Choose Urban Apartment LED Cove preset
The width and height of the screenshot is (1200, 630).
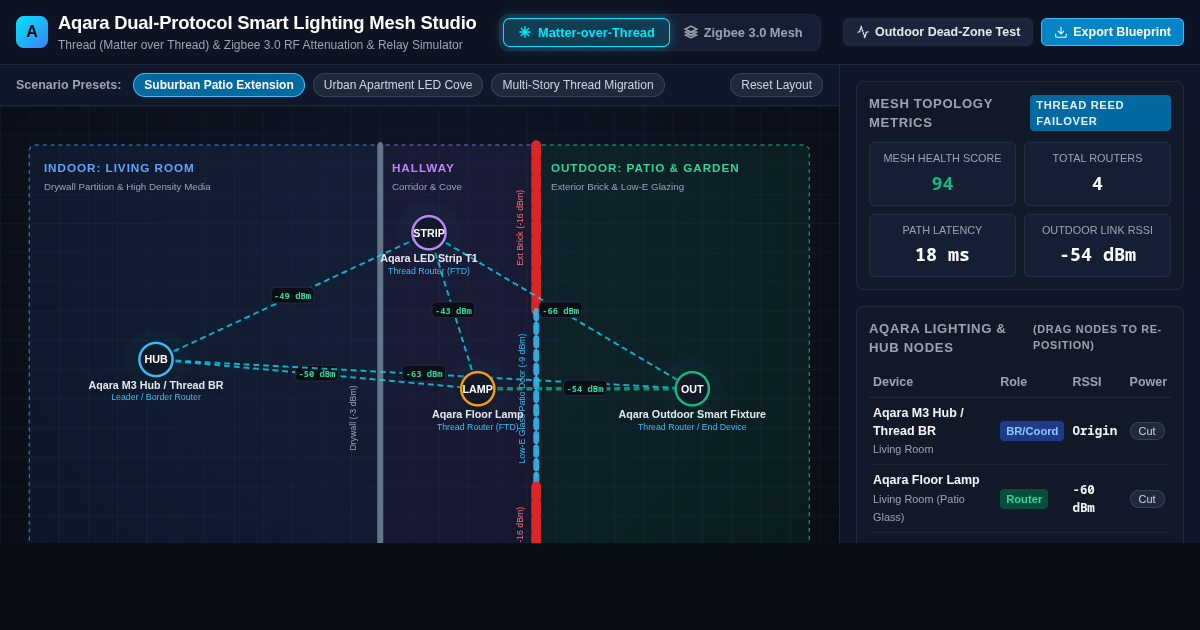point(398,85)
